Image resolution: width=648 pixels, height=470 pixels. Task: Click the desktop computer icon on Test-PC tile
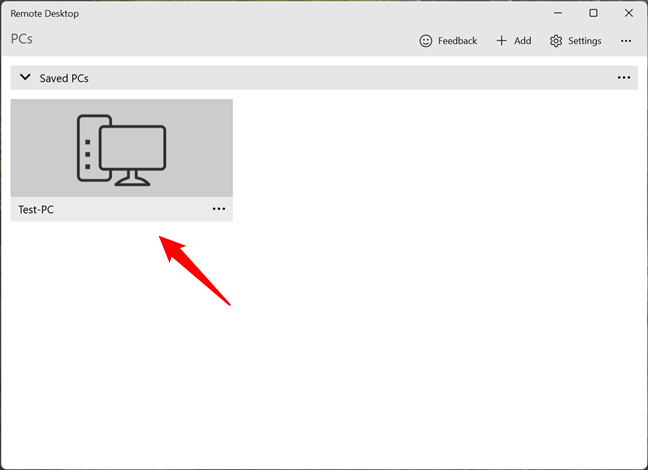coord(122,150)
